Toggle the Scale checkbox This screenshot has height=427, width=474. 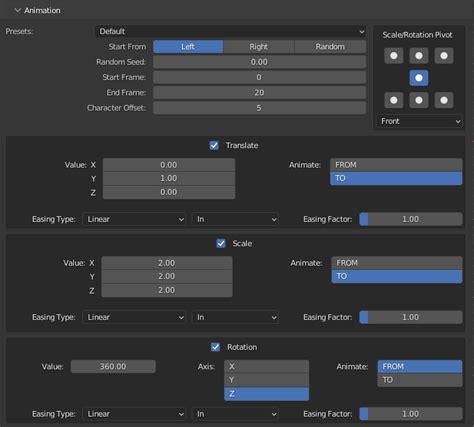coord(221,243)
